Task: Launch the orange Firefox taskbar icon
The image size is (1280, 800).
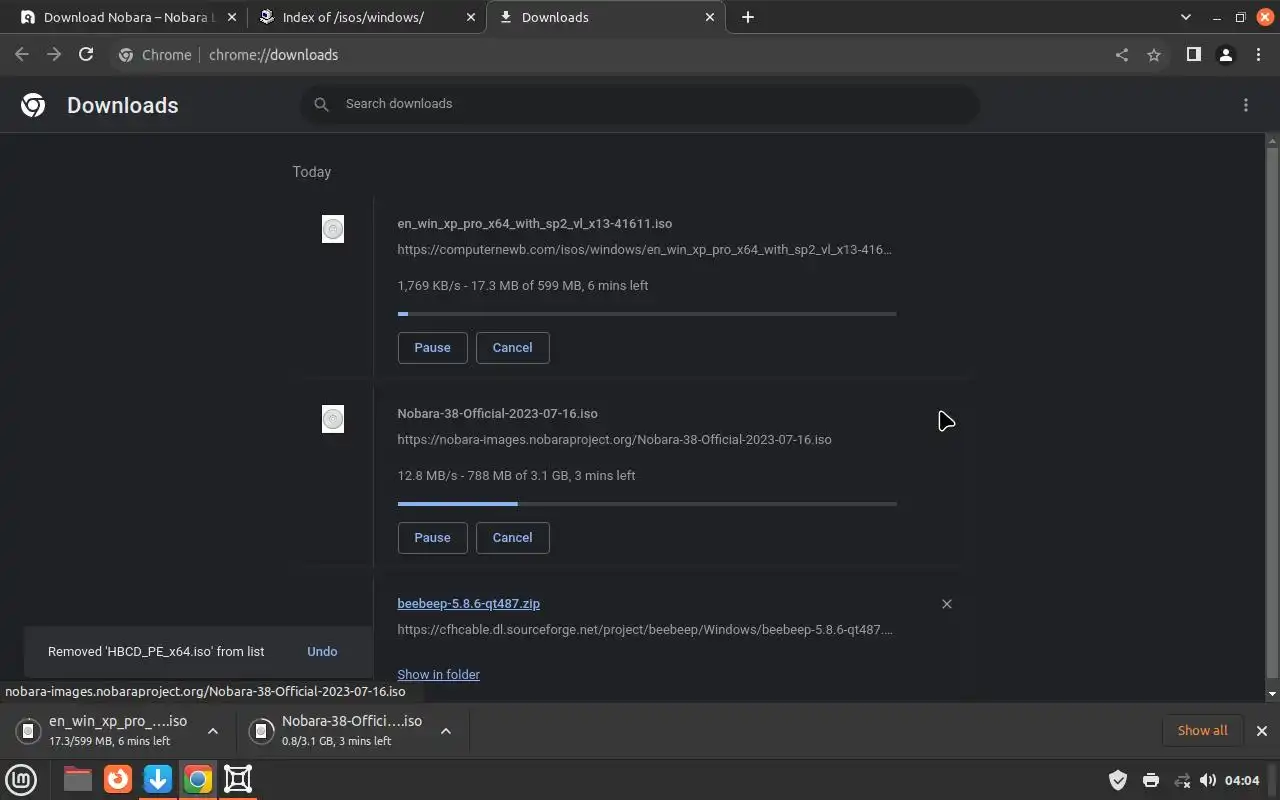Action: tap(118, 779)
